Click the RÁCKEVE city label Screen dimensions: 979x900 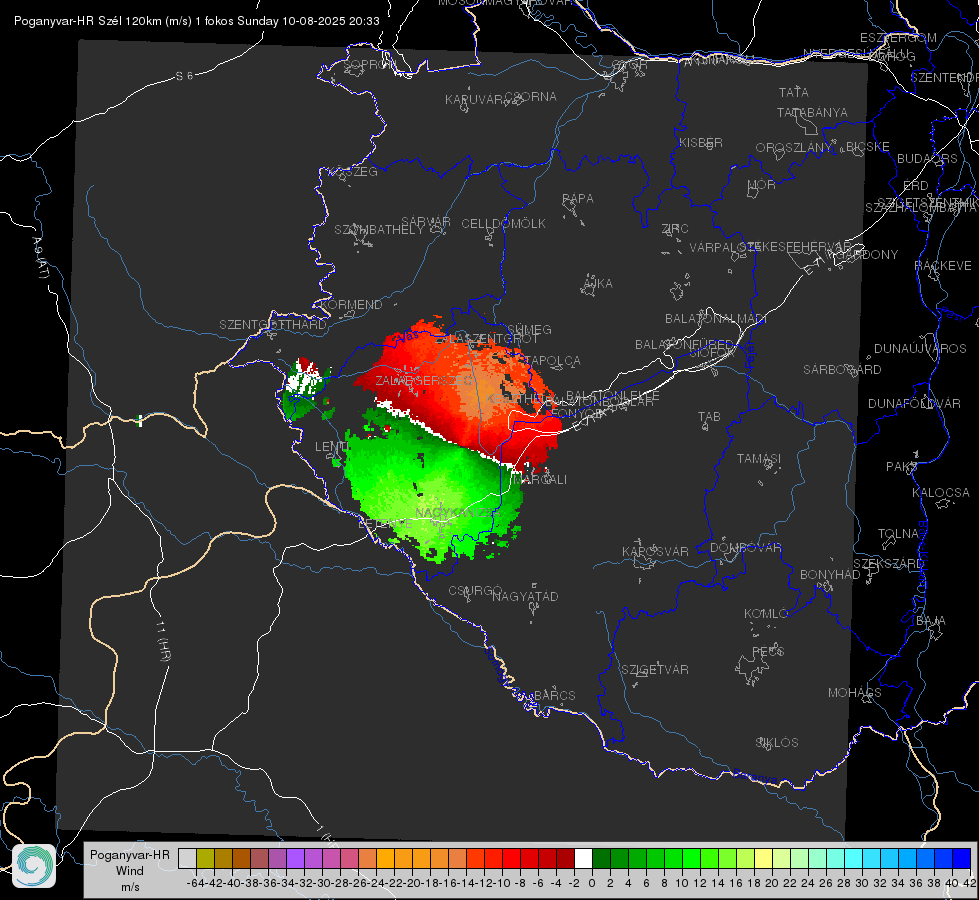943,266
